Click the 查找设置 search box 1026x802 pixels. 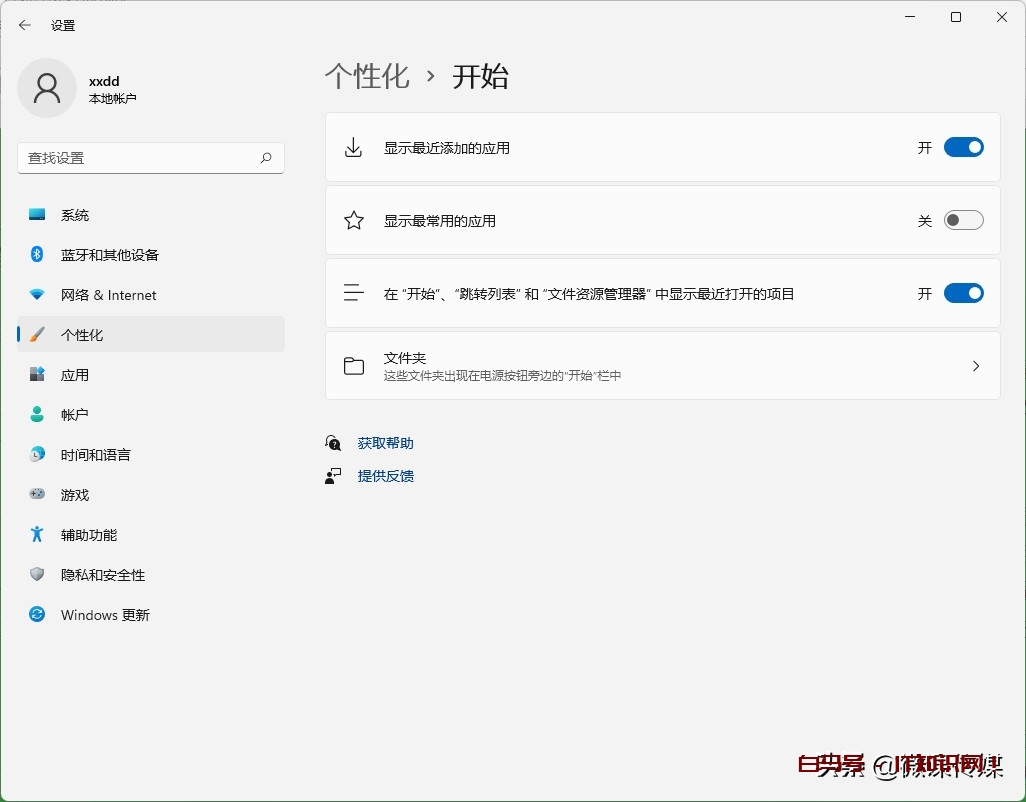pos(150,158)
